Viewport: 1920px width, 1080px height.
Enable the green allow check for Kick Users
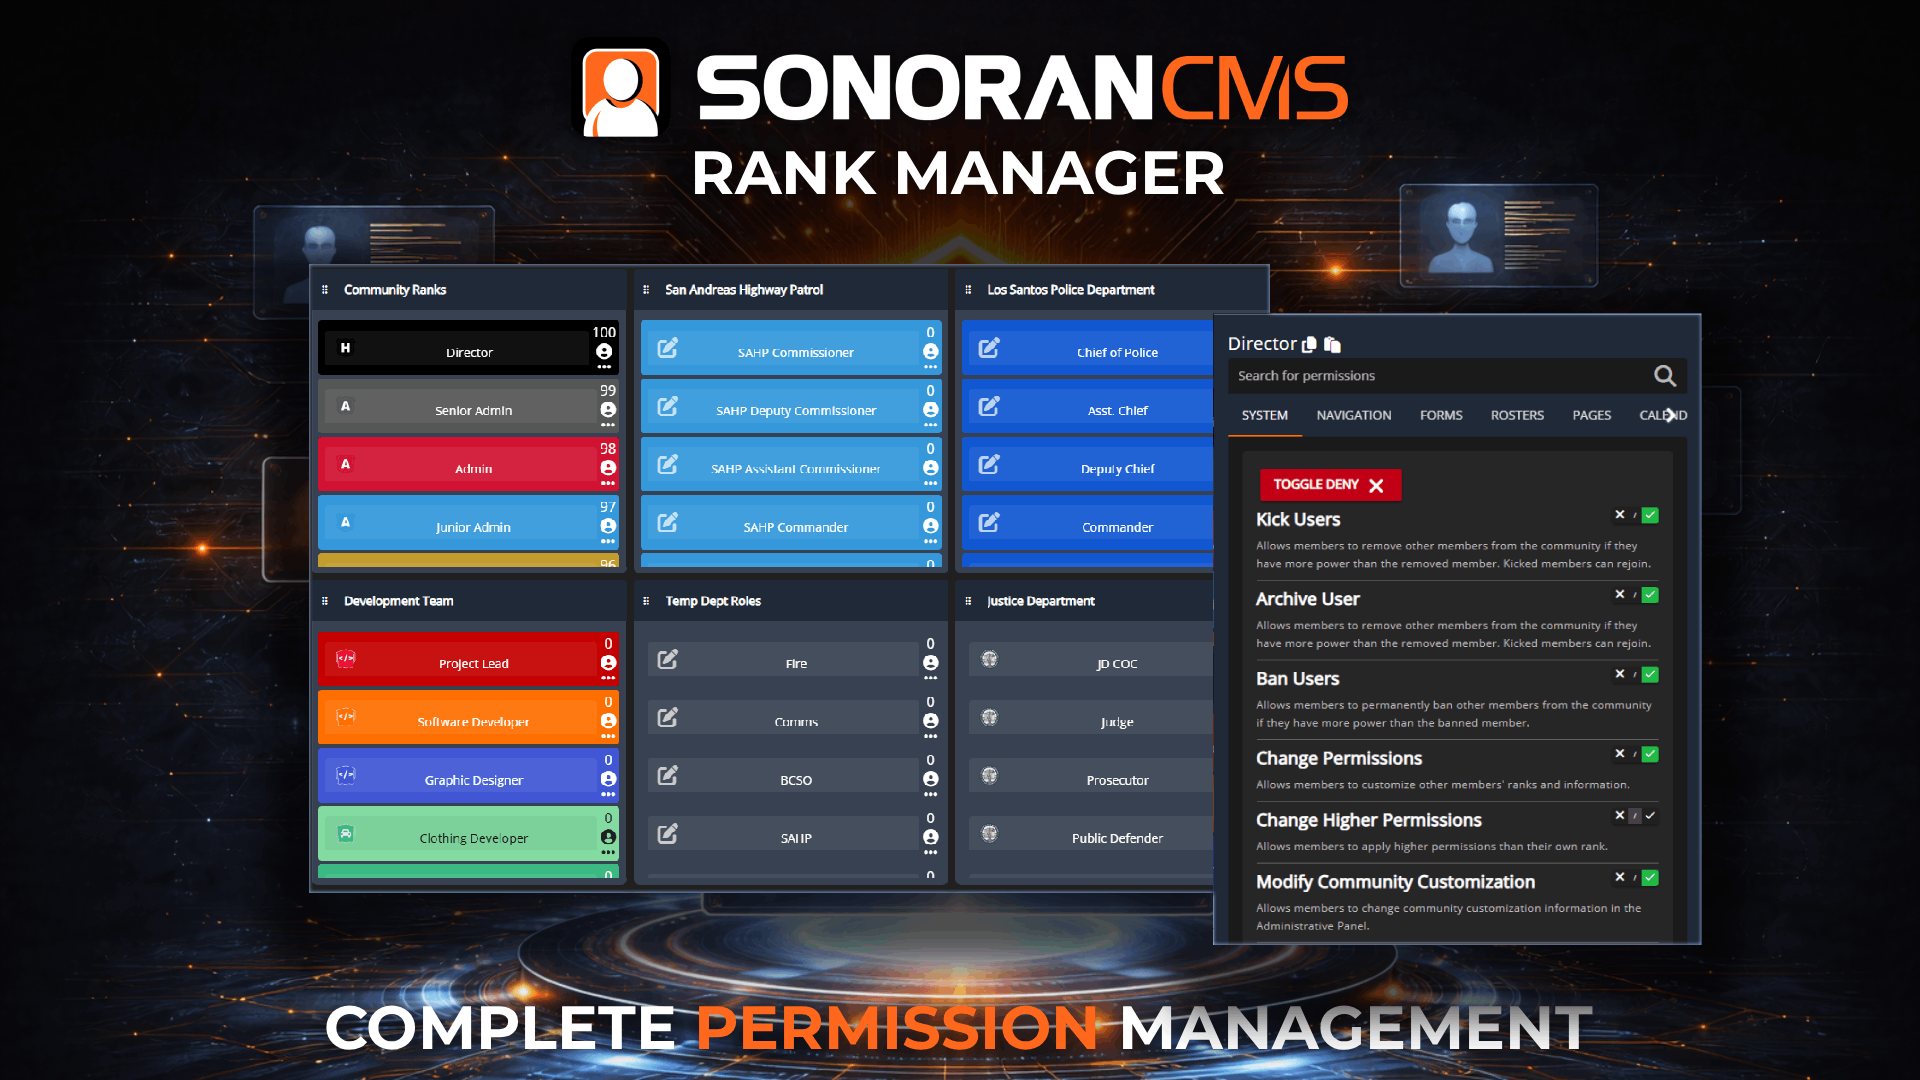1650,515
